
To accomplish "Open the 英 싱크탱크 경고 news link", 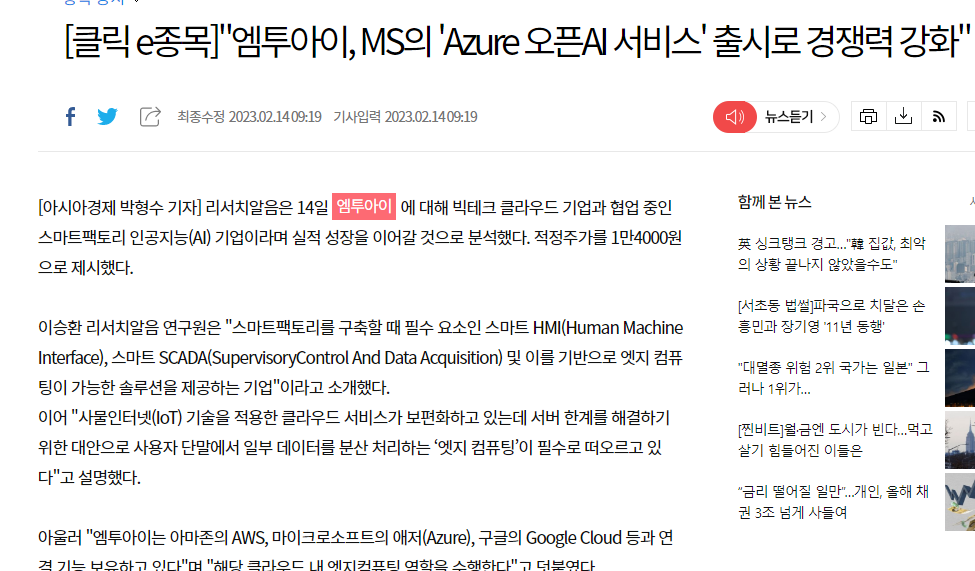I will tap(832, 254).
